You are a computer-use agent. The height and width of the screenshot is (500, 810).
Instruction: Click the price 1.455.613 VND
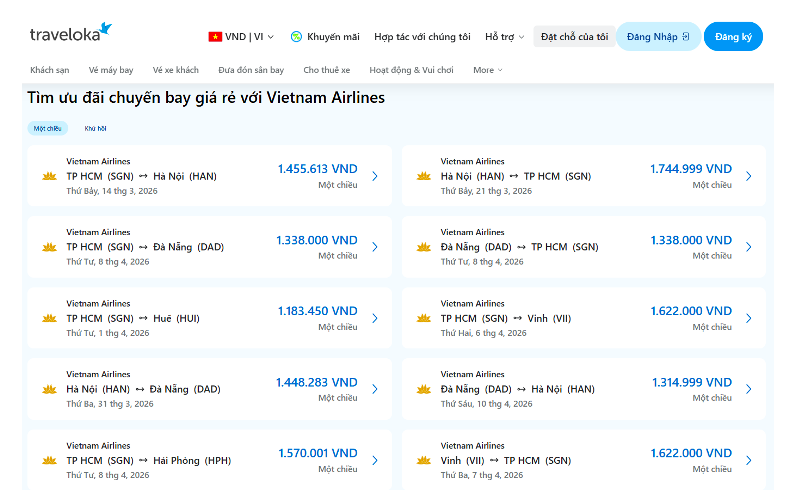pos(318,169)
